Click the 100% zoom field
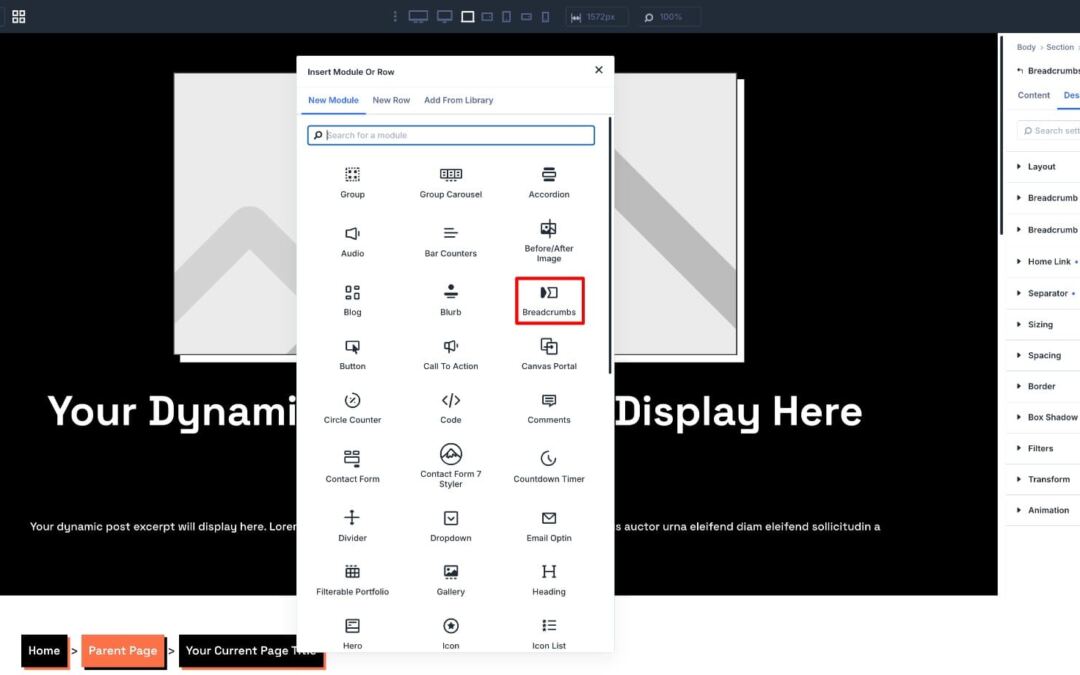 pos(669,17)
